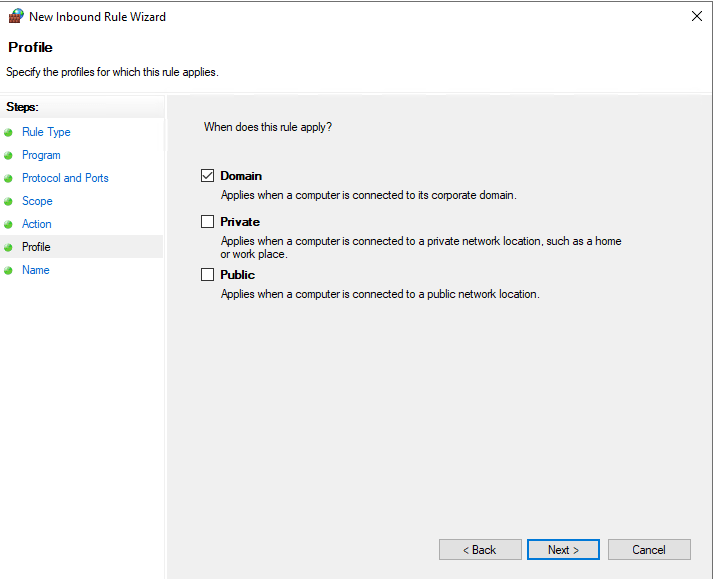
Task: Navigate to the Name step
Action: point(35,270)
